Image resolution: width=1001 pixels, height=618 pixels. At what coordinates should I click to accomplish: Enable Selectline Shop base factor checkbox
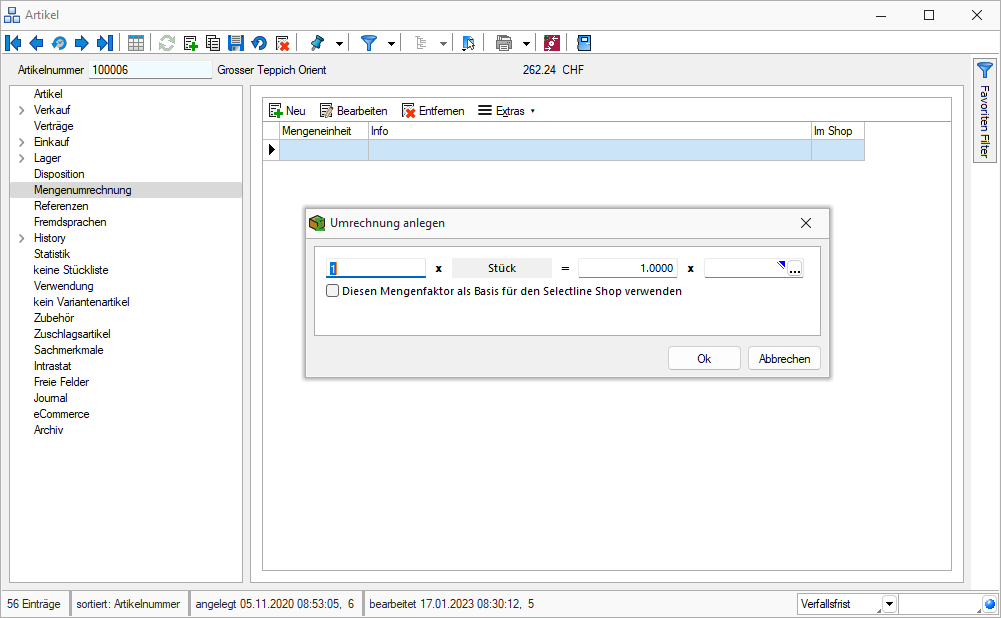tap(333, 291)
